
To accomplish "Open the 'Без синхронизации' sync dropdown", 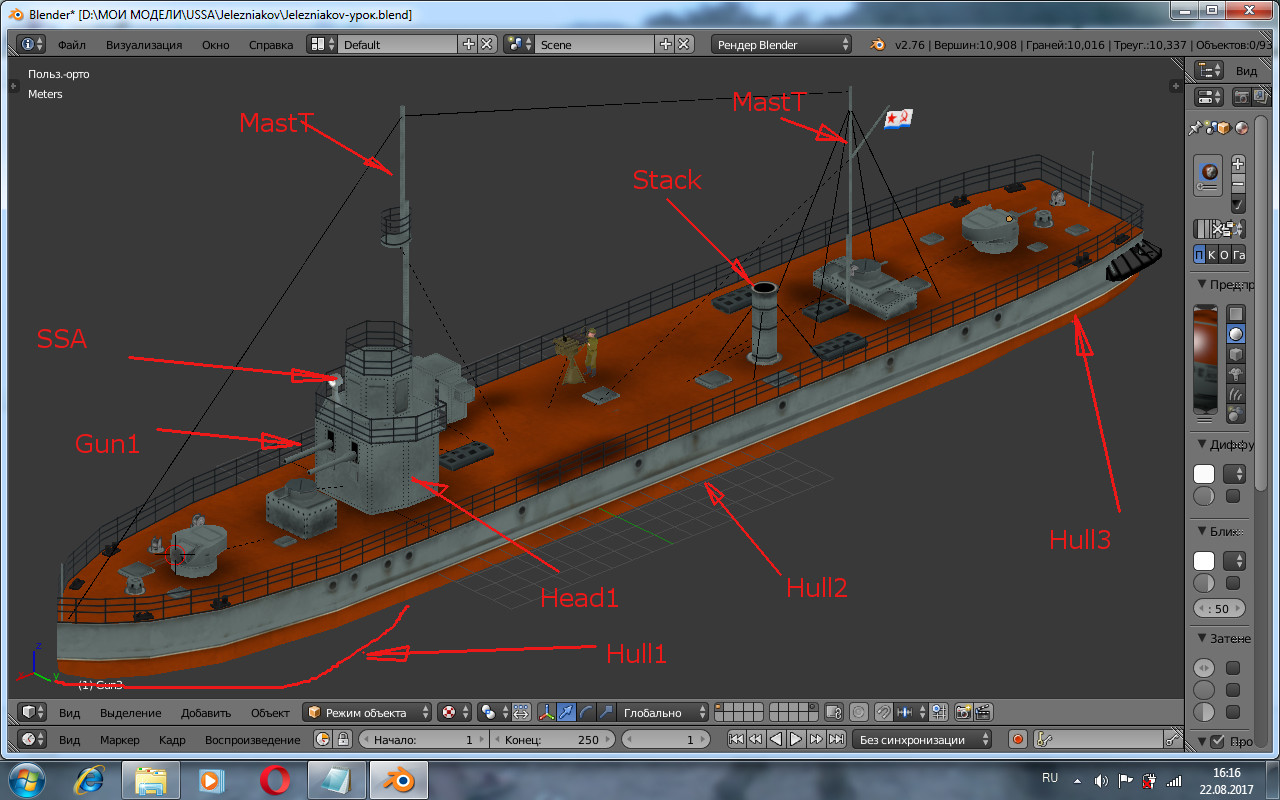I will tap(922, 740).
